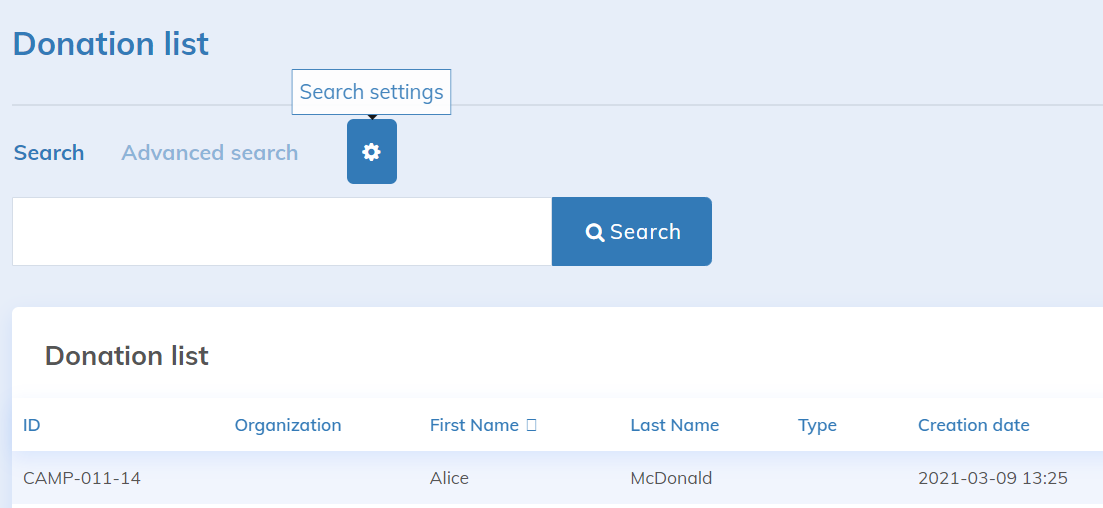This screenshot has height=508, width=1103.
Task: Sort by the ID column header
Action: point(32,425)
